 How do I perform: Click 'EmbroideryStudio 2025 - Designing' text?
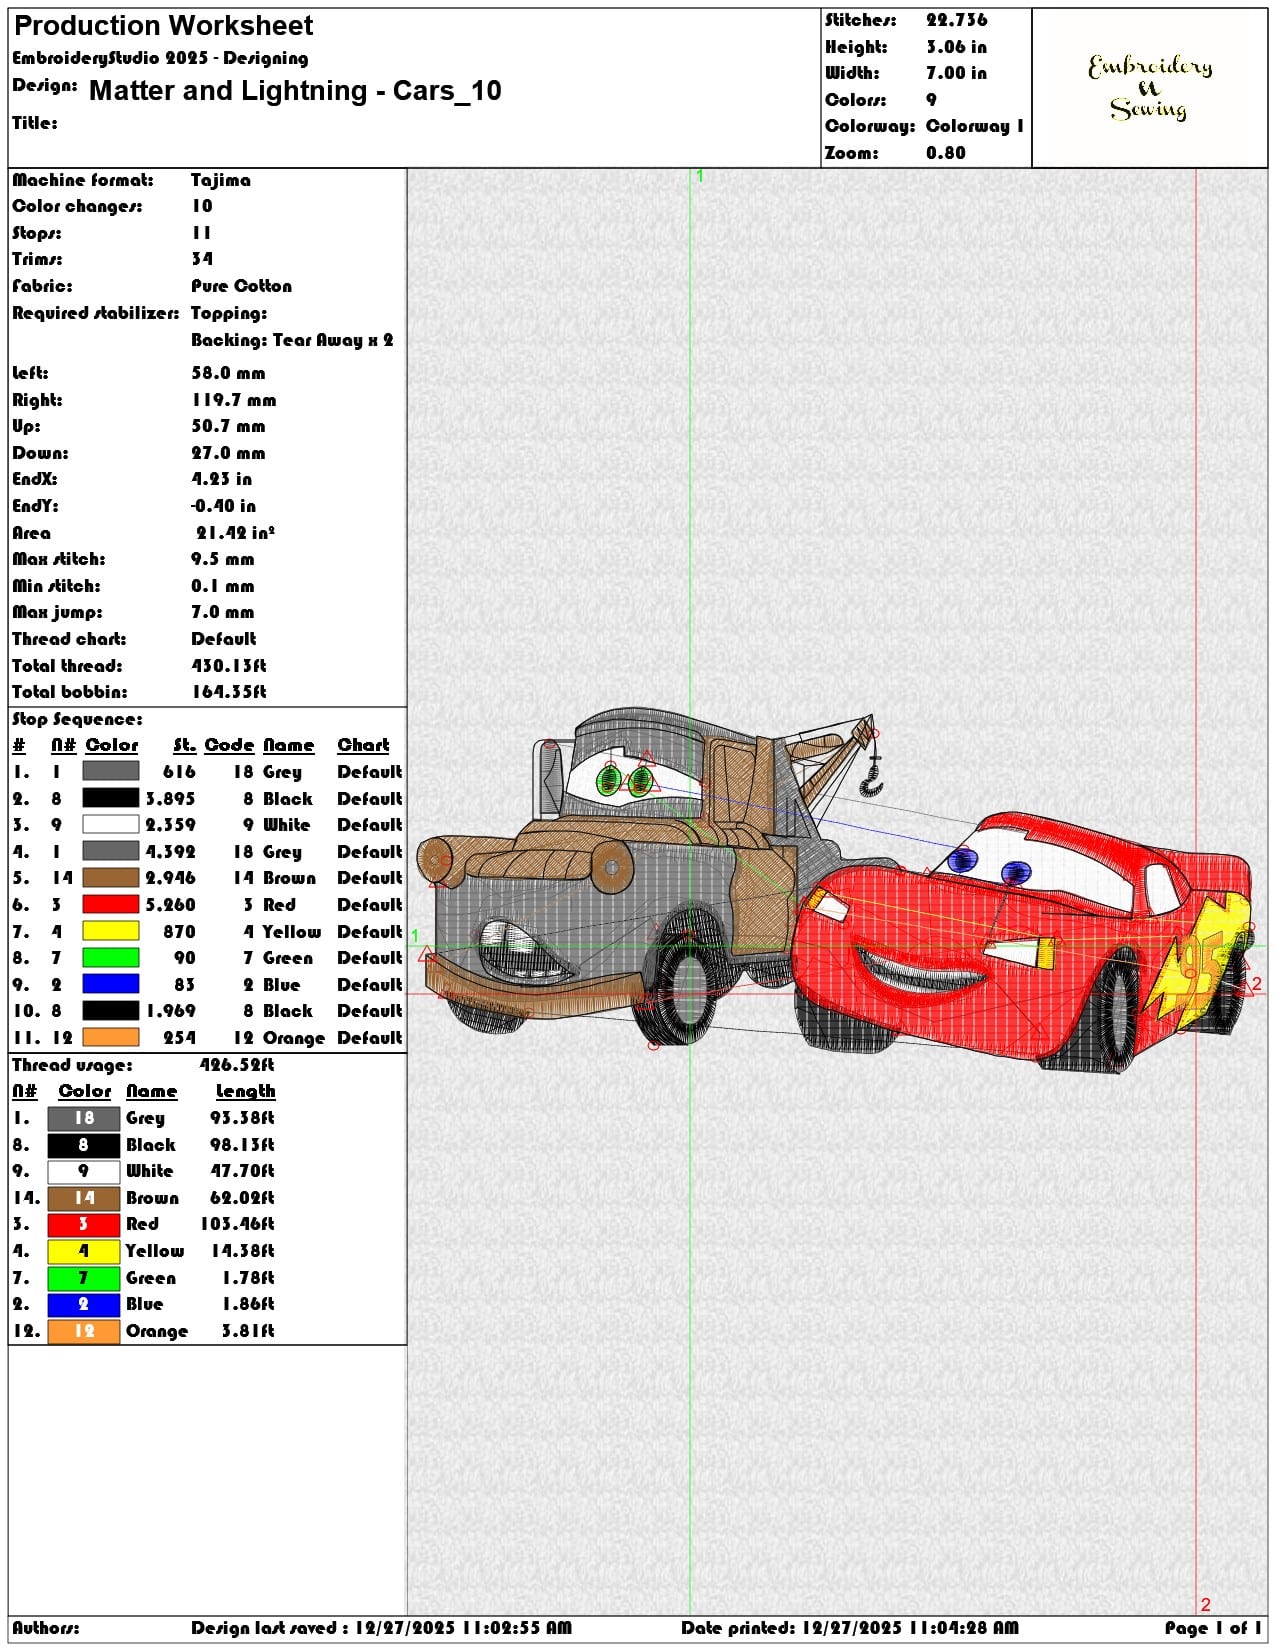click(160, 58)
